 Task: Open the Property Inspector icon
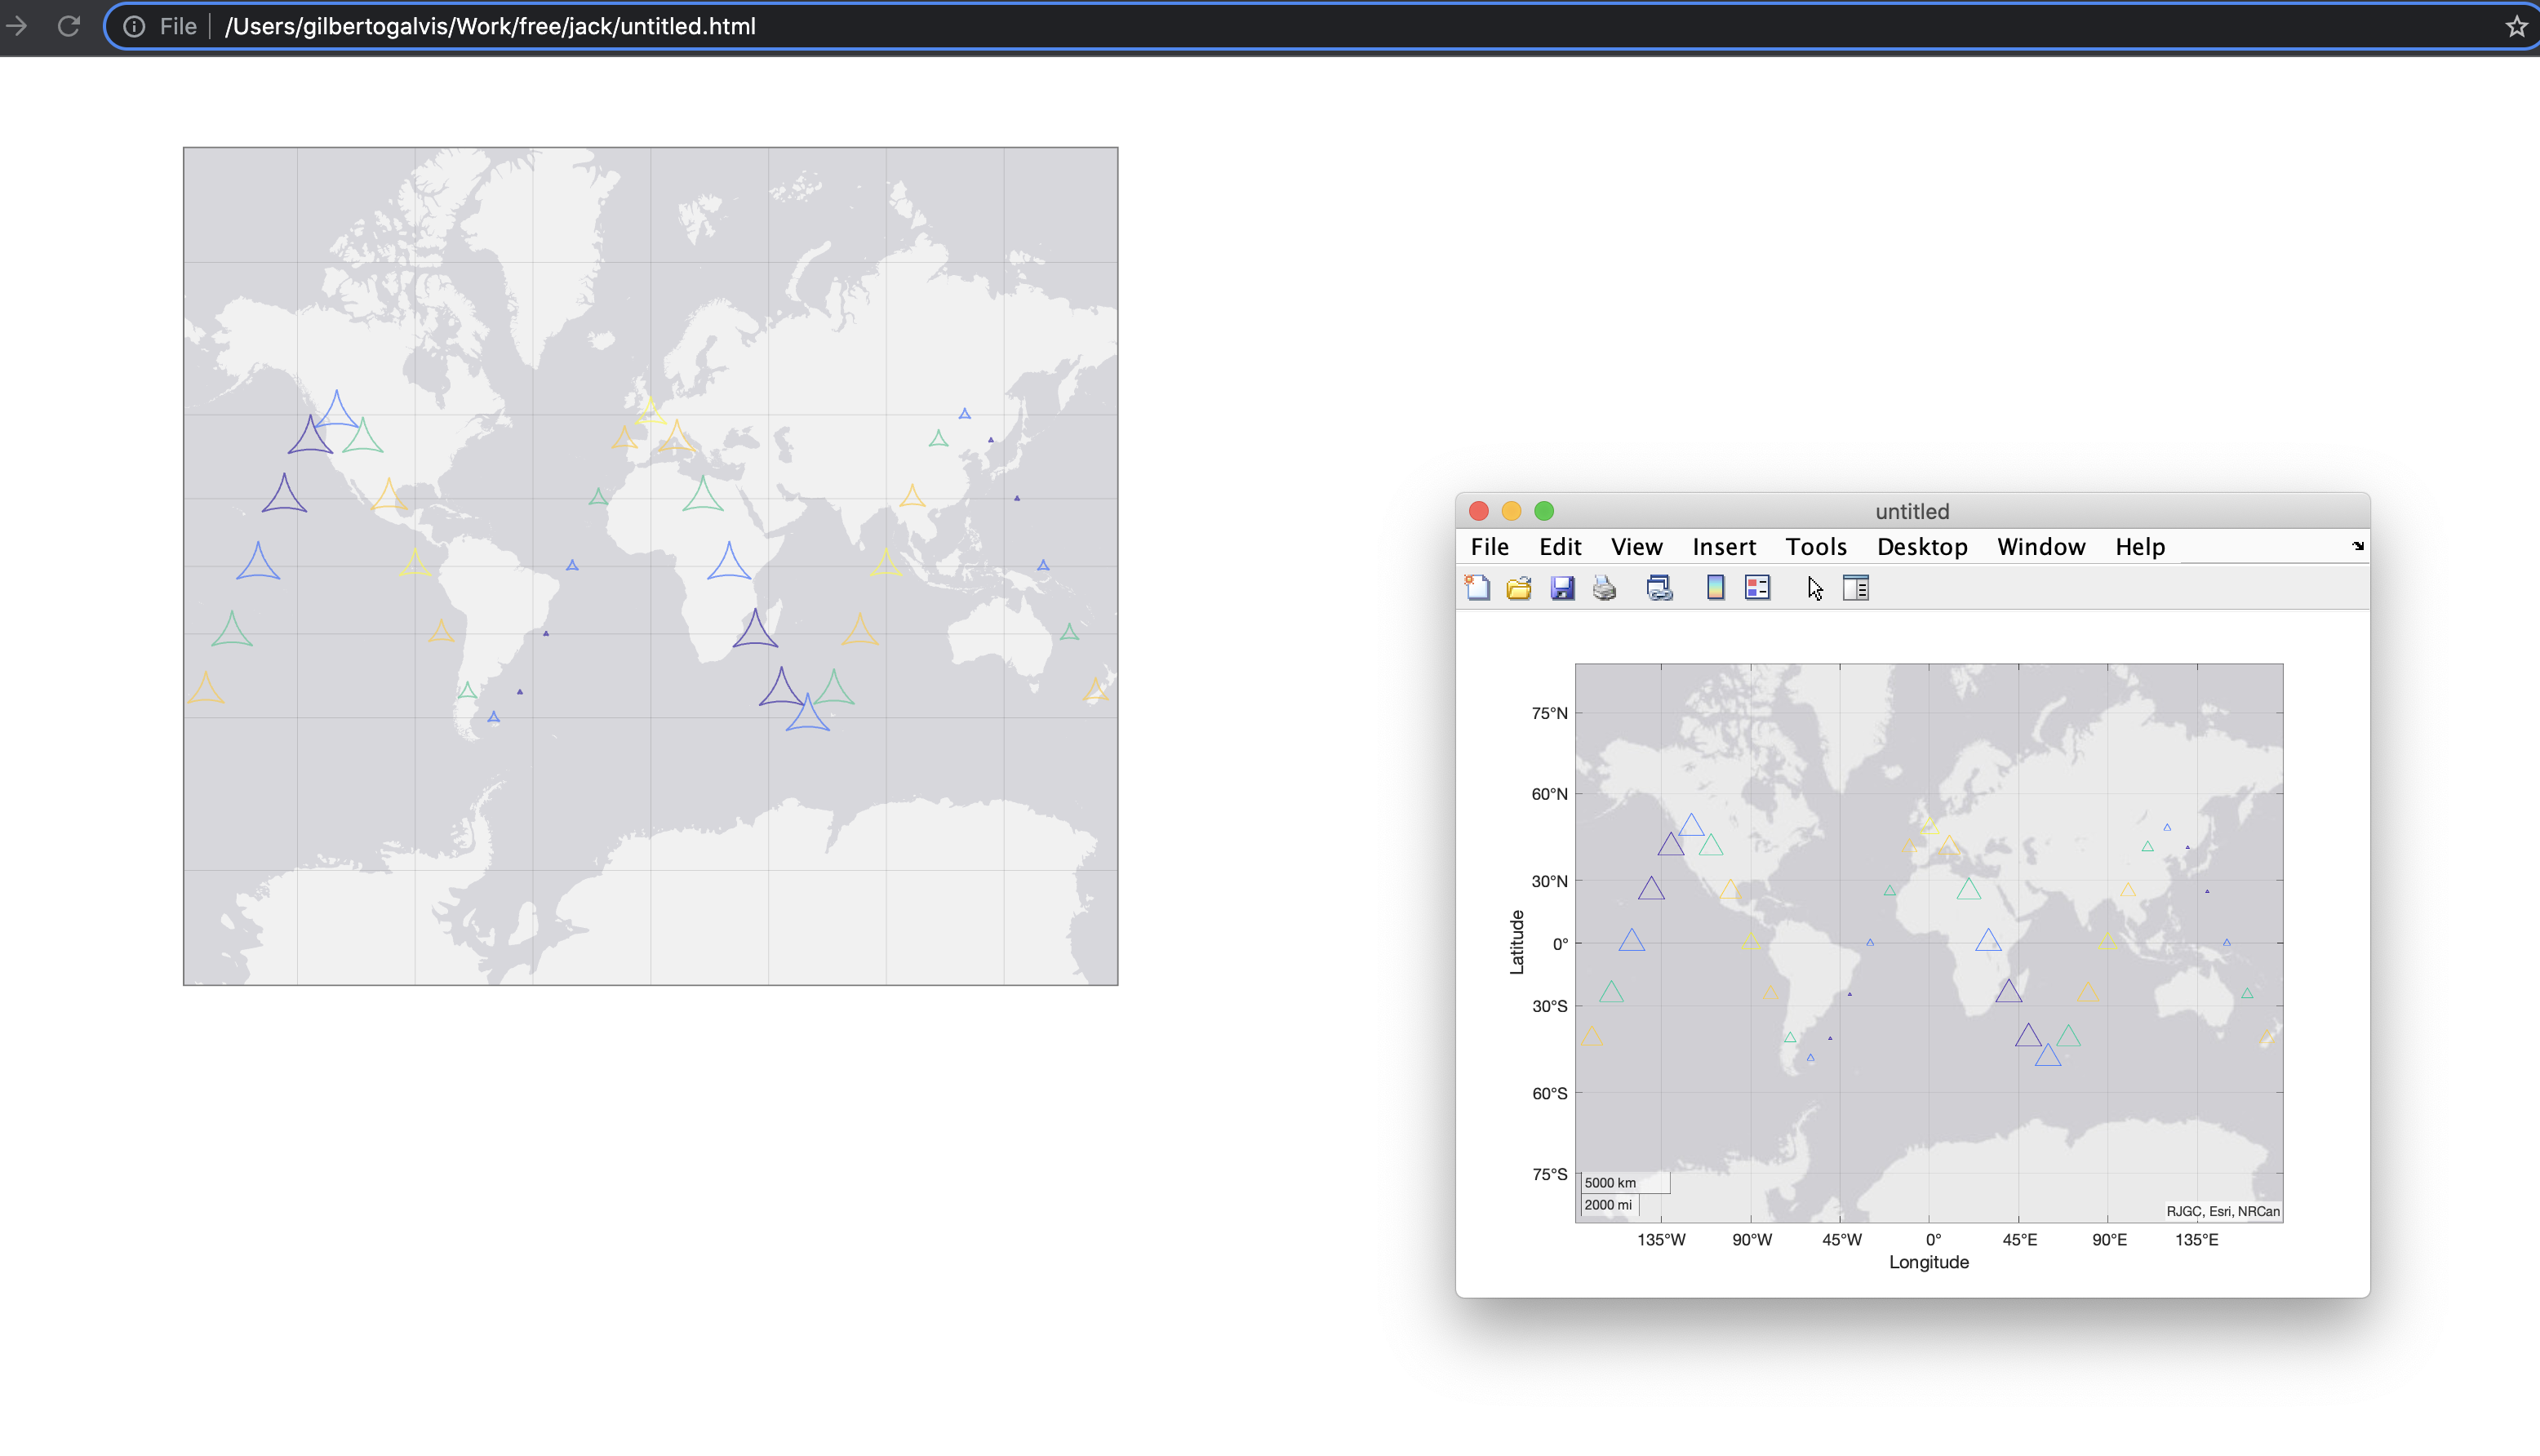(1856, 588)
